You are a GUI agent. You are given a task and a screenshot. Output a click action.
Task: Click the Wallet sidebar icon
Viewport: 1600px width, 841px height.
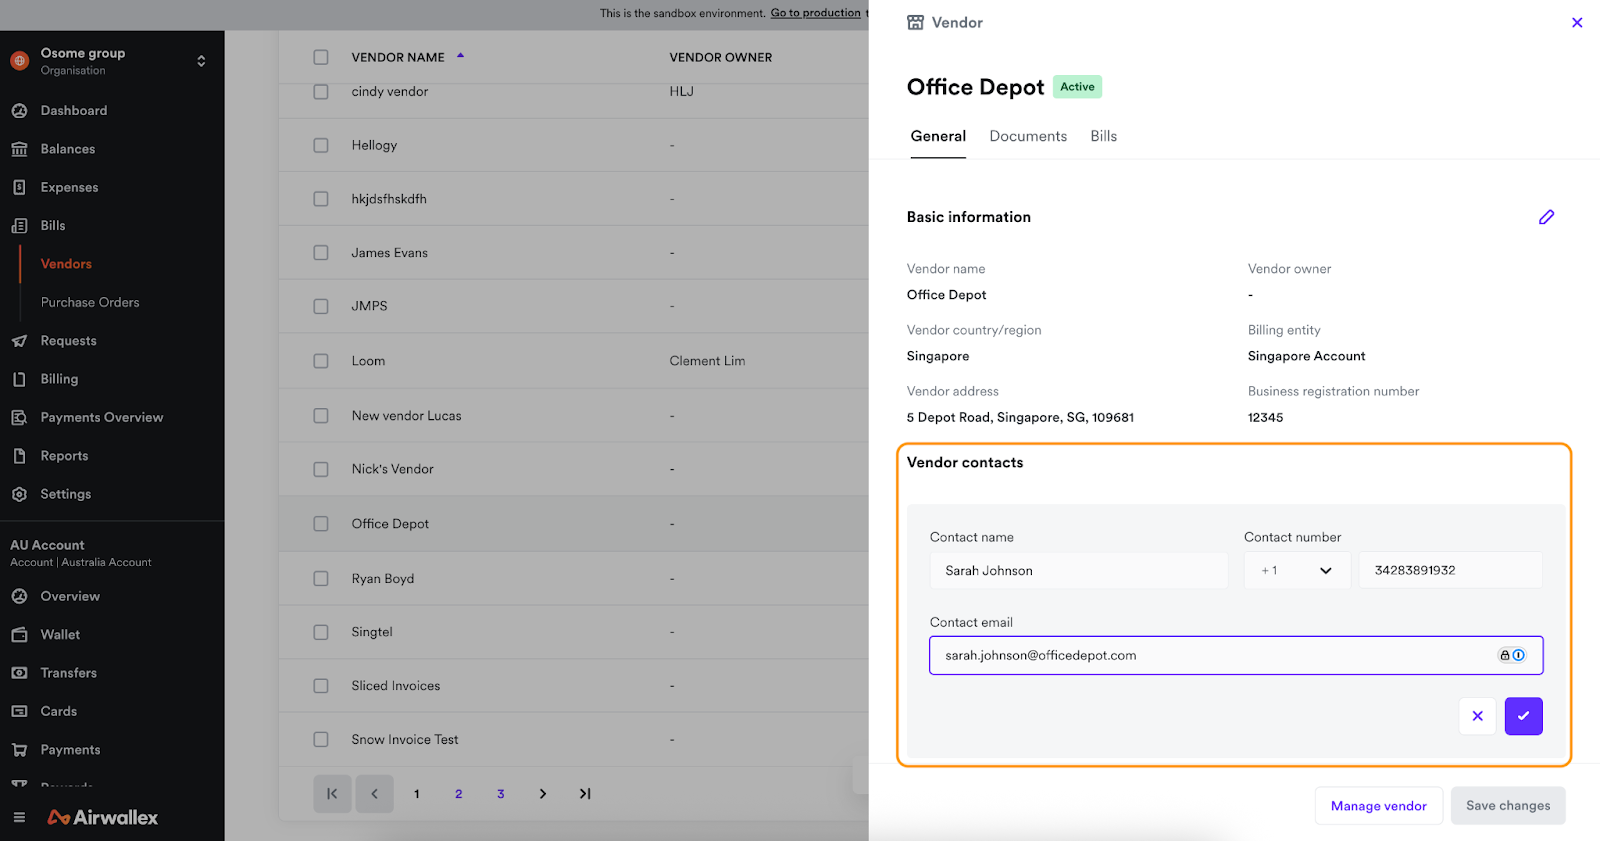[x=19, y=635]
